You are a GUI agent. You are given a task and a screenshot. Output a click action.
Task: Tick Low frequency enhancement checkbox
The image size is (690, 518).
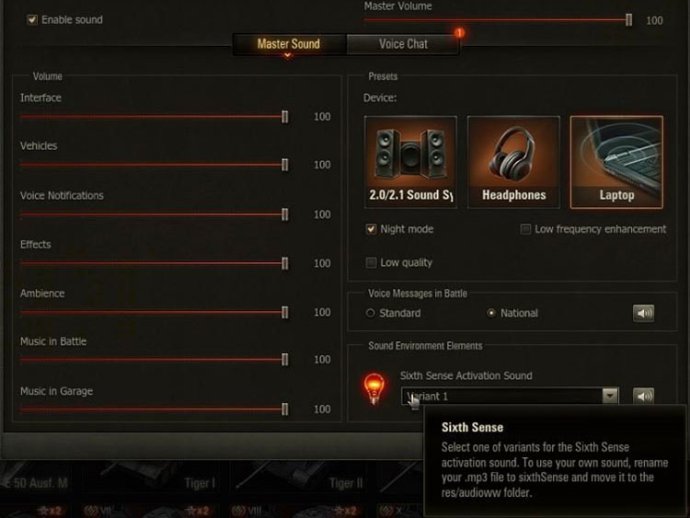pyautogui.click(x=525, y=229)
